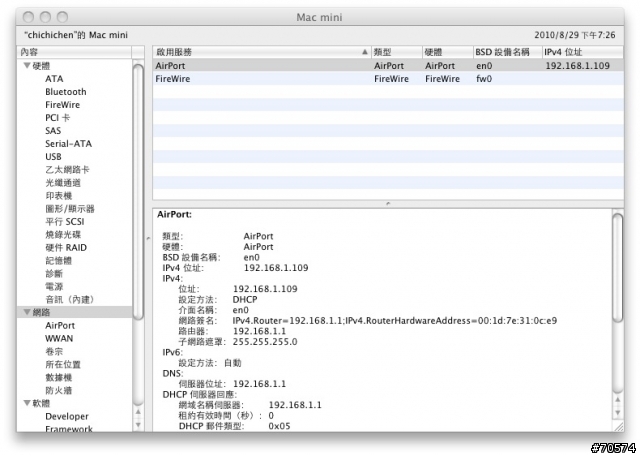Collapse the 硬體 hardware section triangle
This screenshot has height=456, width=640.
pos(27,65)
